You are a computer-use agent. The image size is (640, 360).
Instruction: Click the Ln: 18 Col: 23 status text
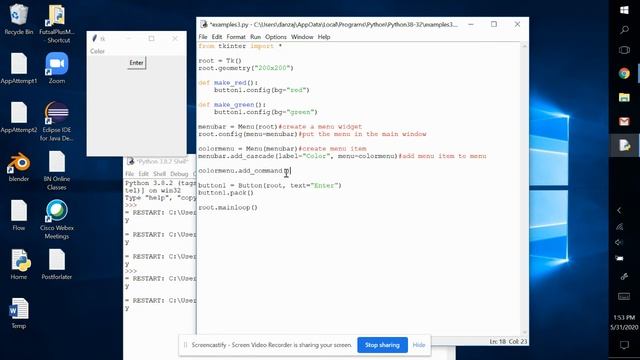508,341
